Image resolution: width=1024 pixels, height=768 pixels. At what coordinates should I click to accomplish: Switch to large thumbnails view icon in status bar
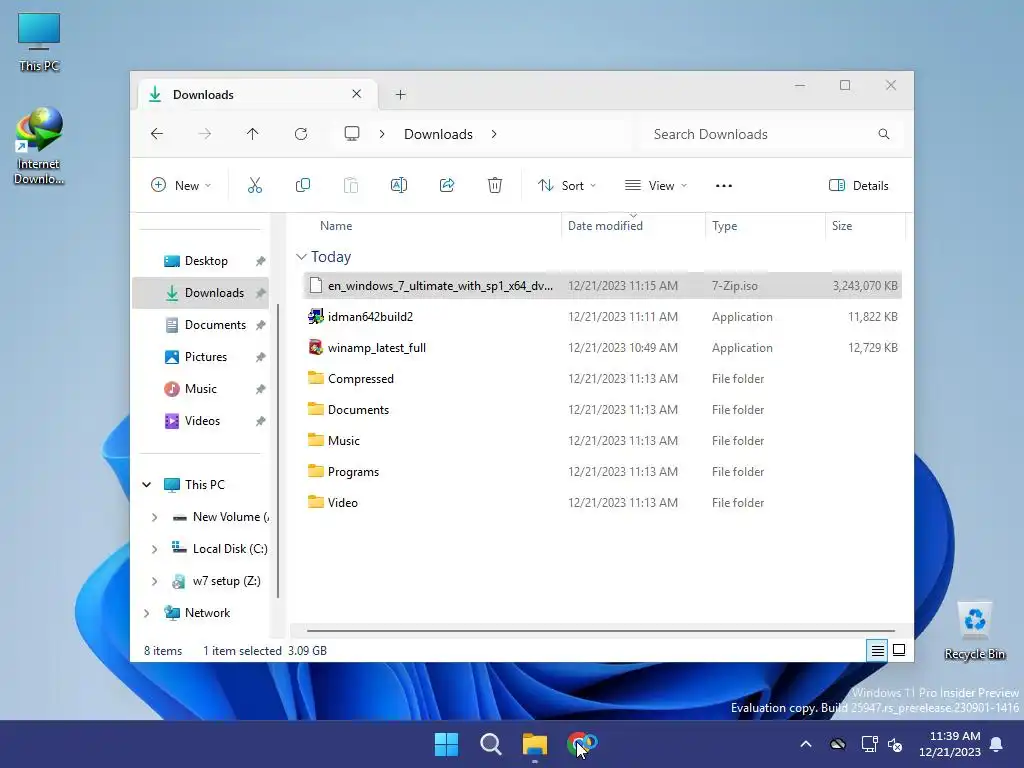click(899, 650)
